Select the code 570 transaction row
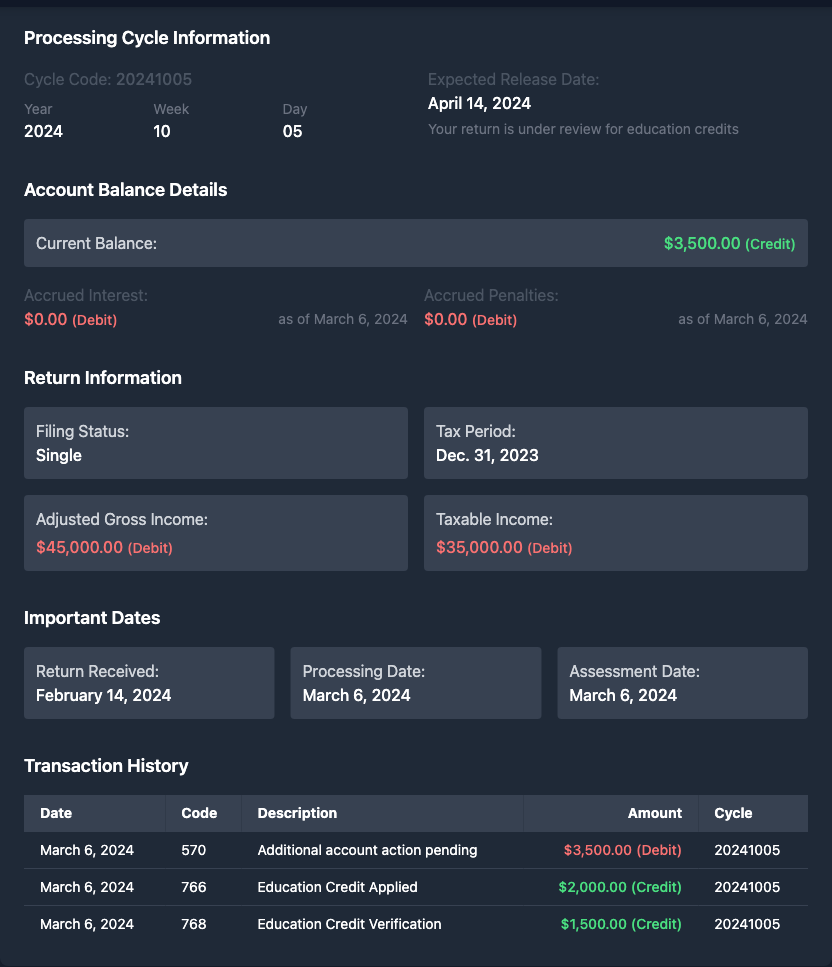 pyautogui.click(x=415, y=850)
